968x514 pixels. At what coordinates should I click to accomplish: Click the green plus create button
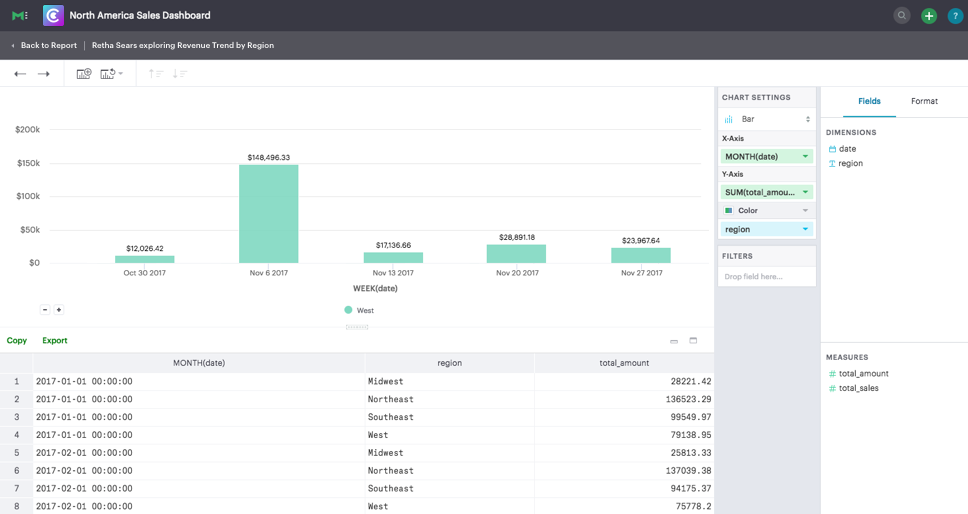928,16
